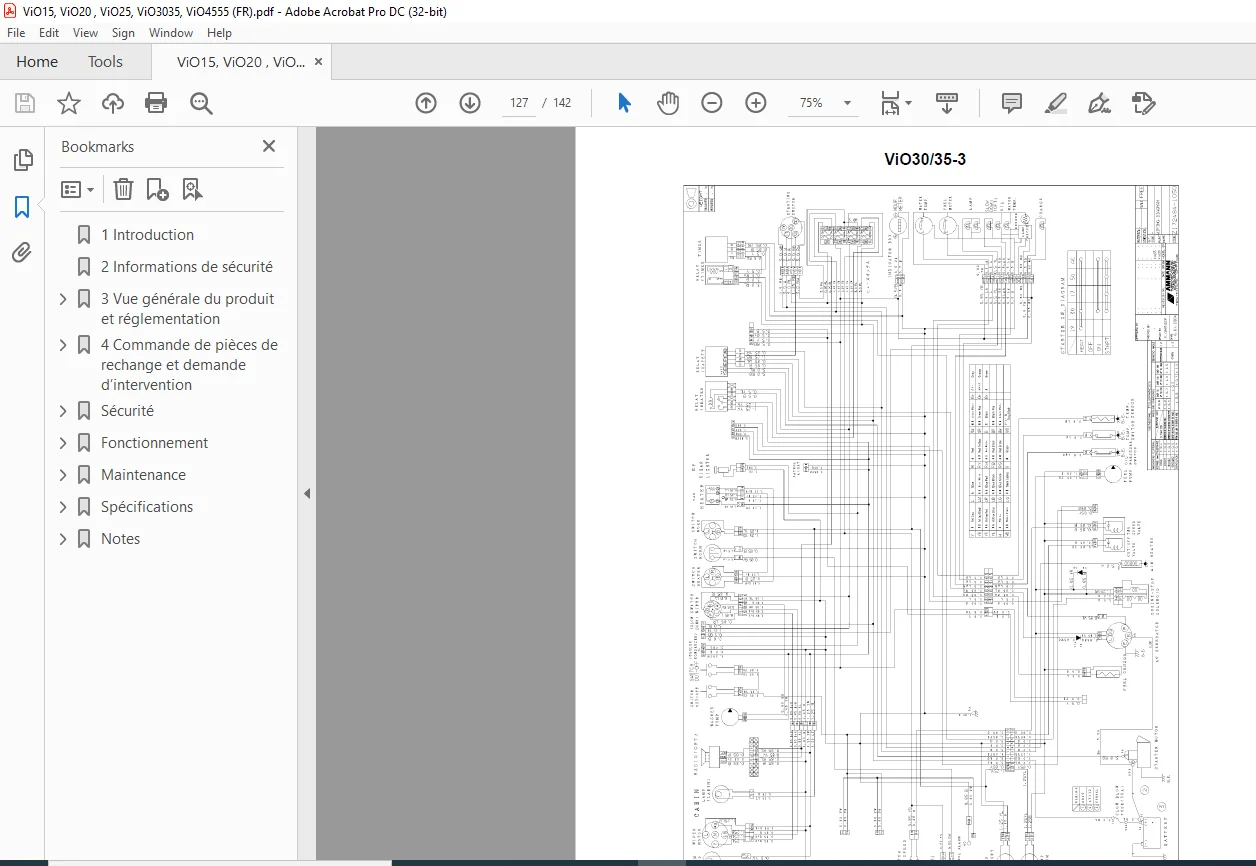Zoom in with the plus icon
Image resolution: width=1256 pixels, height=866 pixels.
pyautogui.click(x=756, y=103)
